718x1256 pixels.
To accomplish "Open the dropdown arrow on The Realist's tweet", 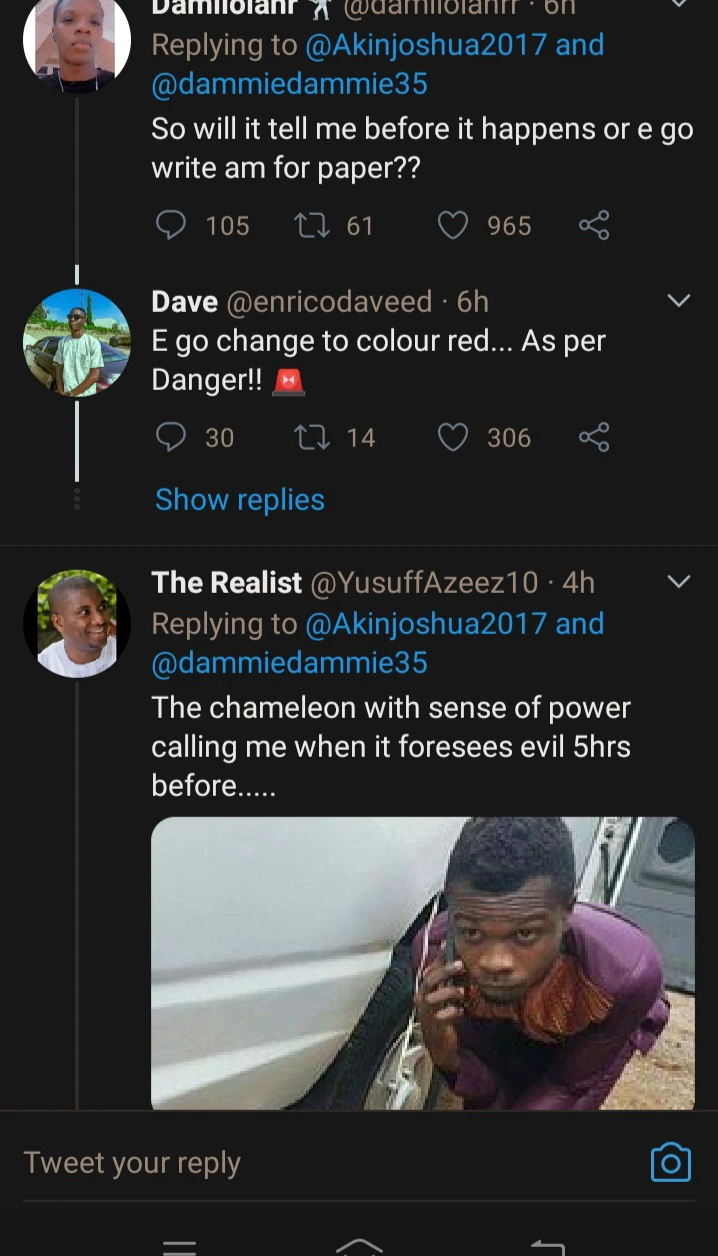I will 679,581.
